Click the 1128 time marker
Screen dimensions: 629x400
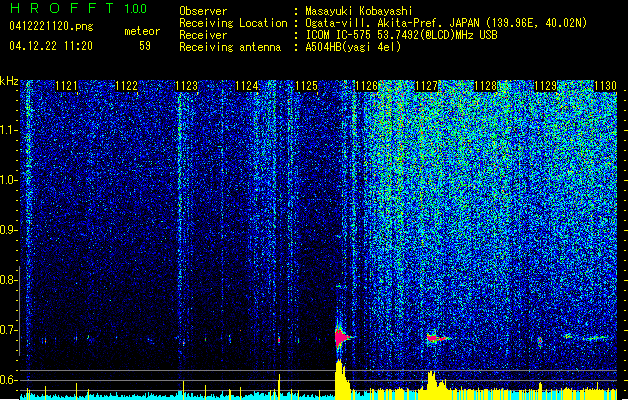tap(485, 86)
